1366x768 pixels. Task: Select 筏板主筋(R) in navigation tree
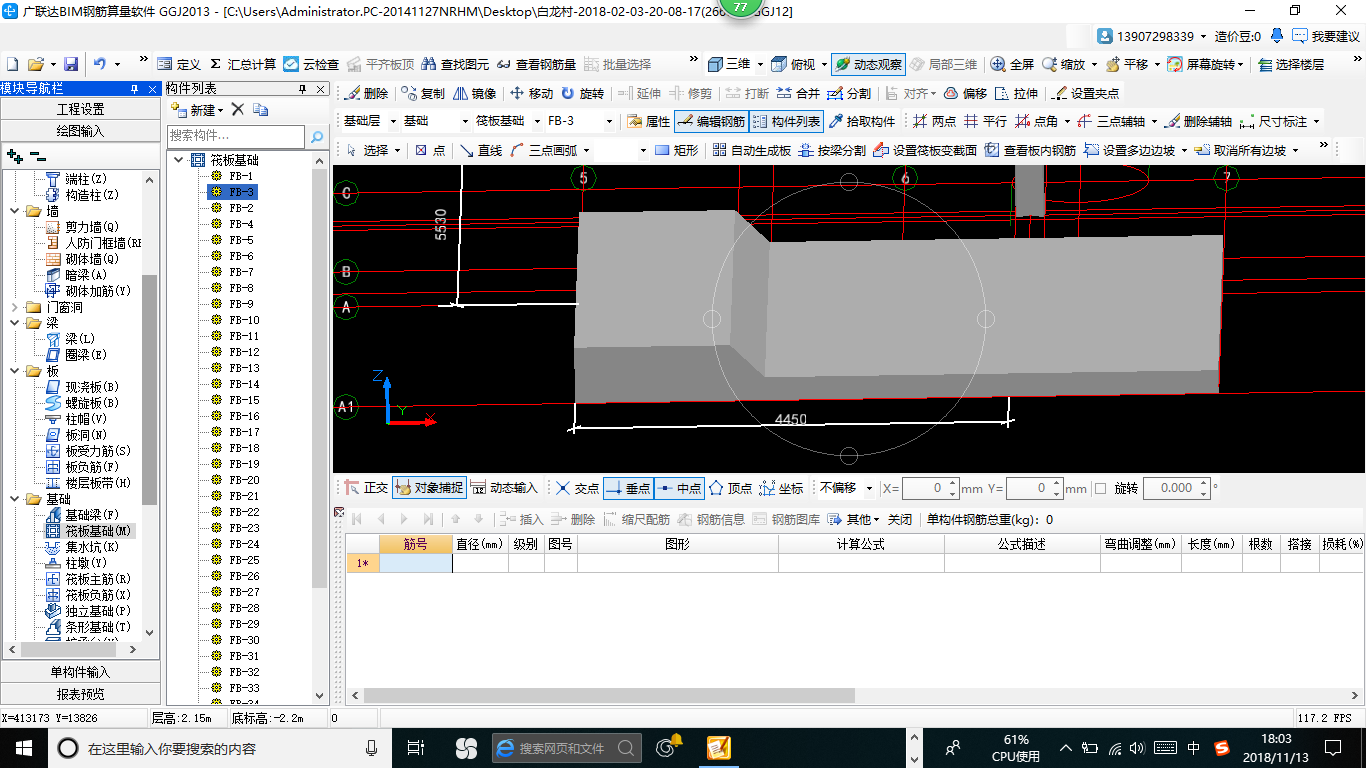tap(89, 579)
